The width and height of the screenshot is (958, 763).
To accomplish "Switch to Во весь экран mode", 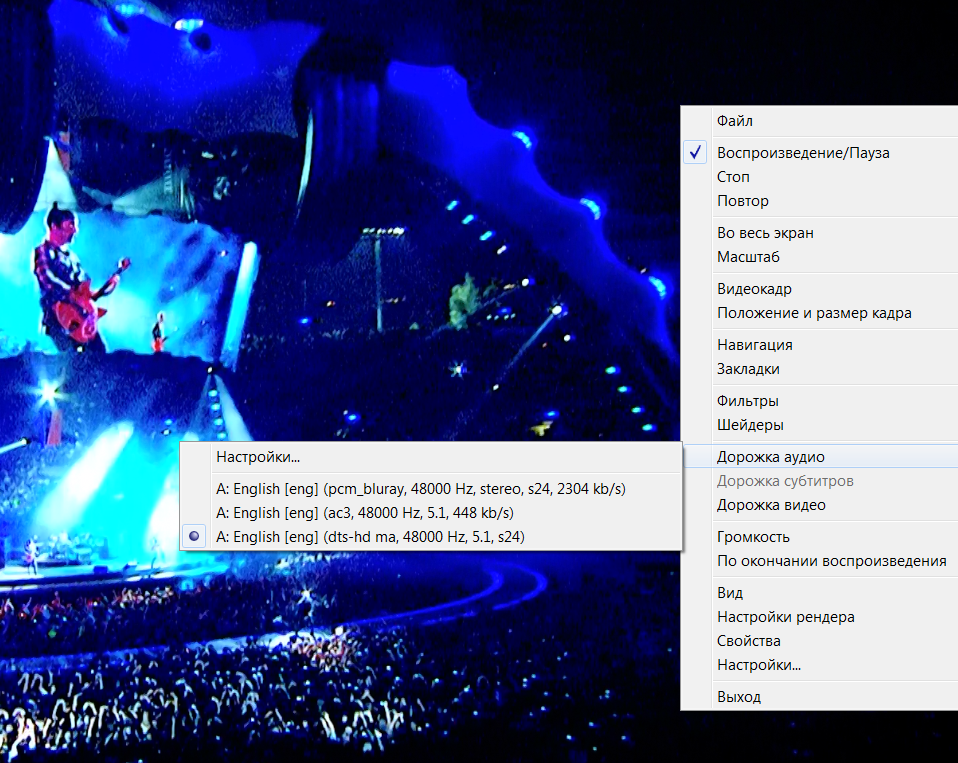I will [x=765, y=233].
